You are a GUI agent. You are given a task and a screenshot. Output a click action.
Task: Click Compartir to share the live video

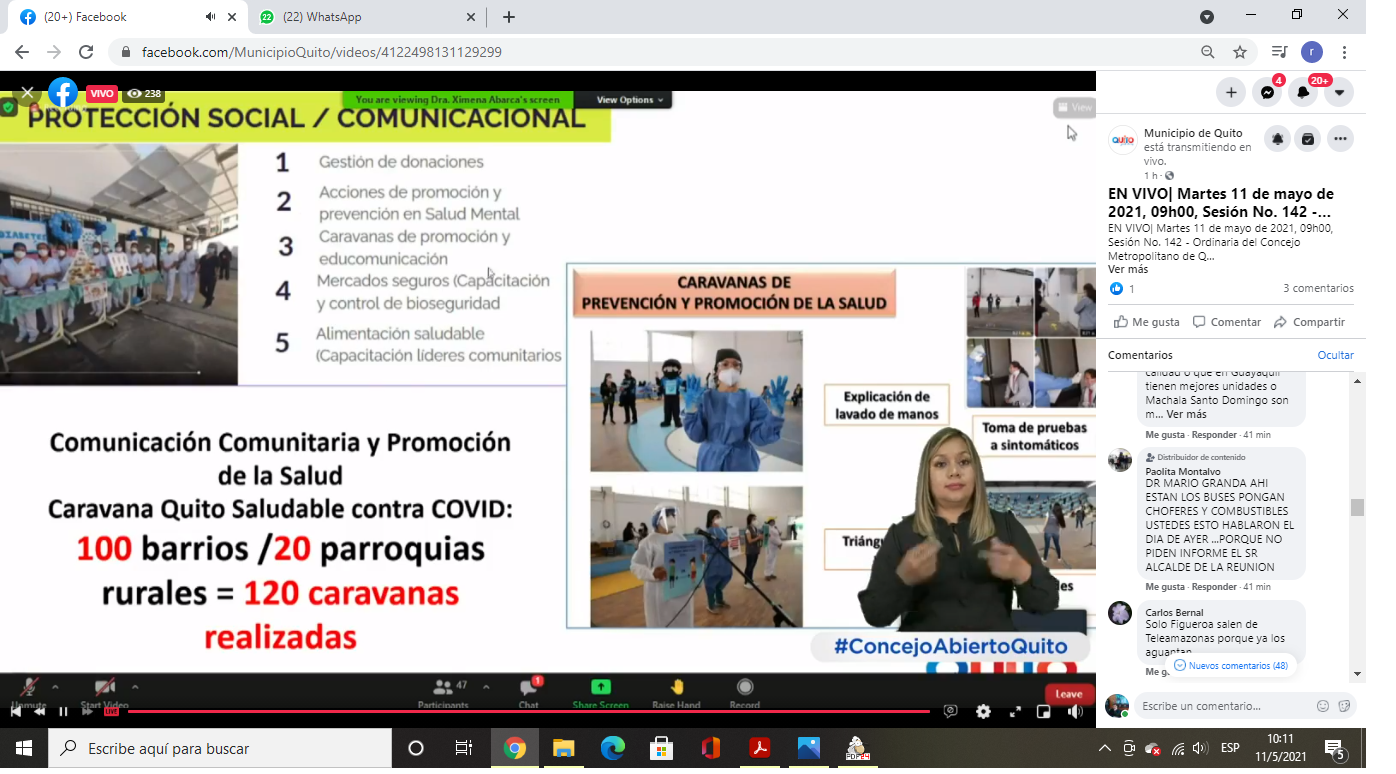pos(1309,322)
